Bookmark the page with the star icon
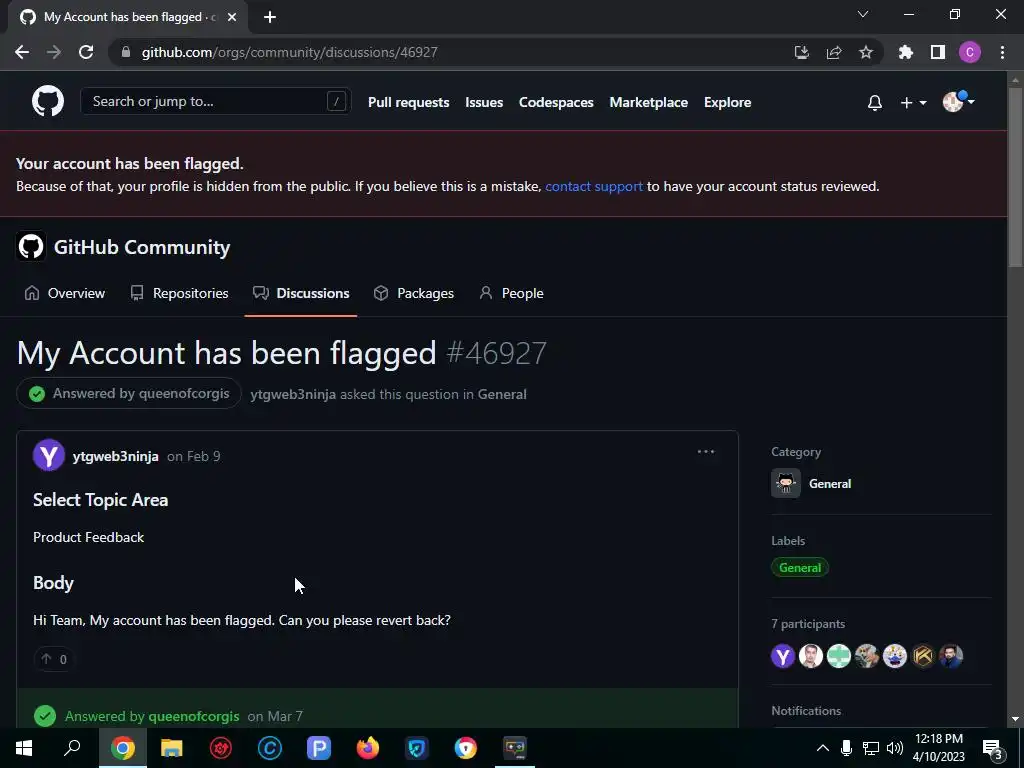The width and height of the screenshot is (1024, 768). coord(865,52)
